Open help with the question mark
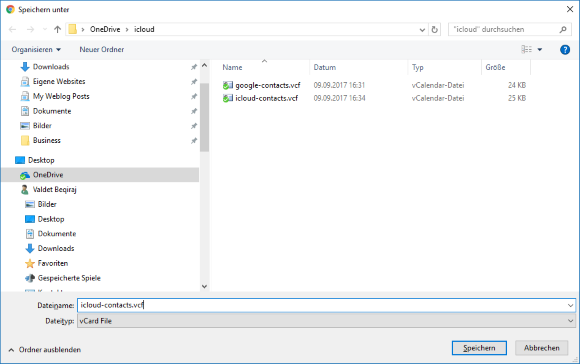The height and width of the screenshot is (364, 580). 565,50
